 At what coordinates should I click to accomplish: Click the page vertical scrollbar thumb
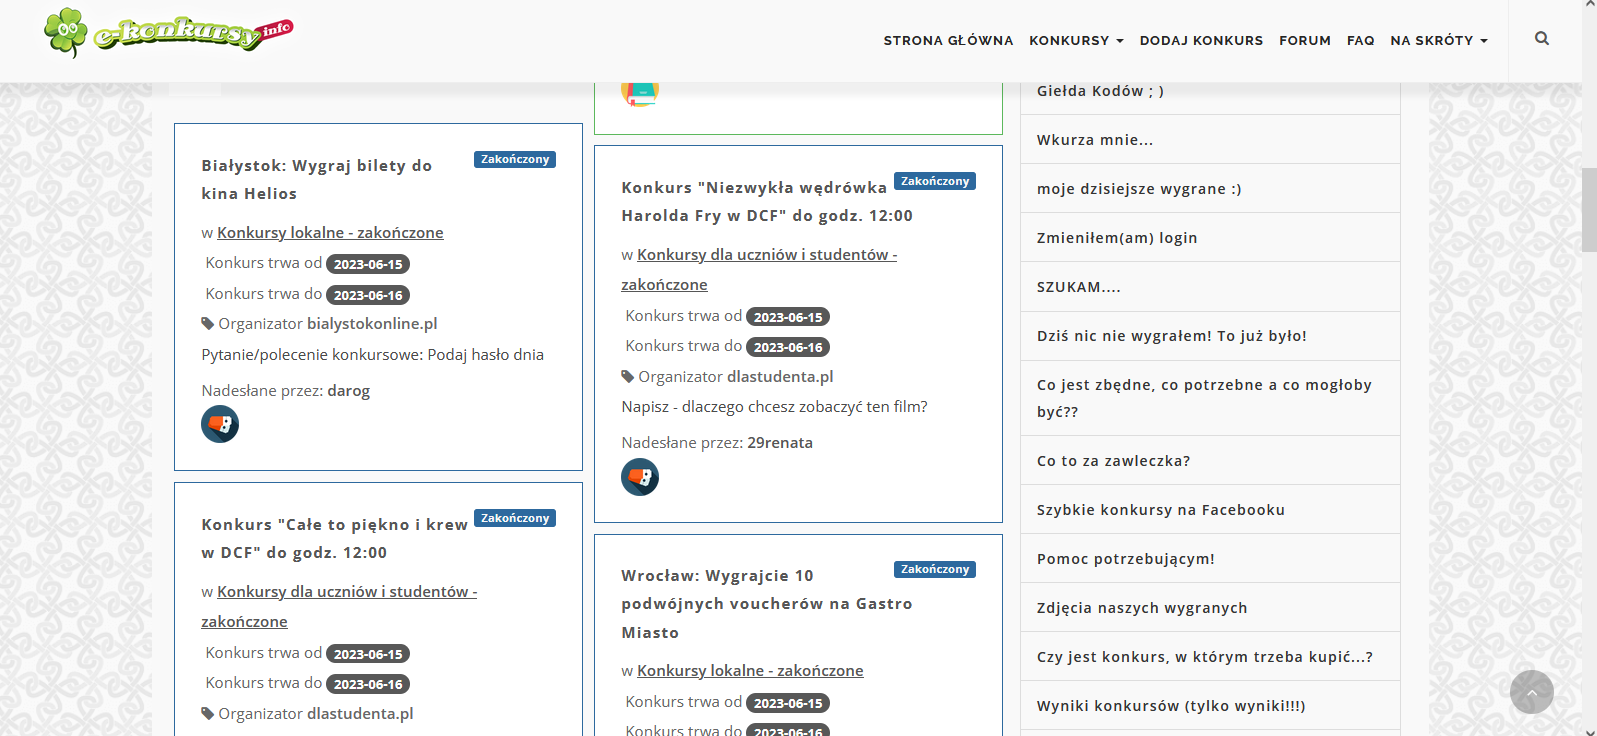coord(1589,210)
